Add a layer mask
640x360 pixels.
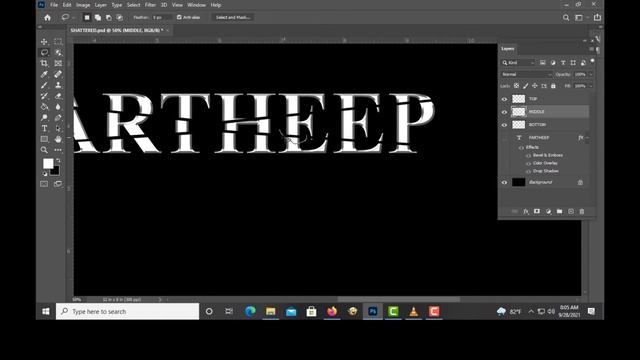click(x=537, y=211)
